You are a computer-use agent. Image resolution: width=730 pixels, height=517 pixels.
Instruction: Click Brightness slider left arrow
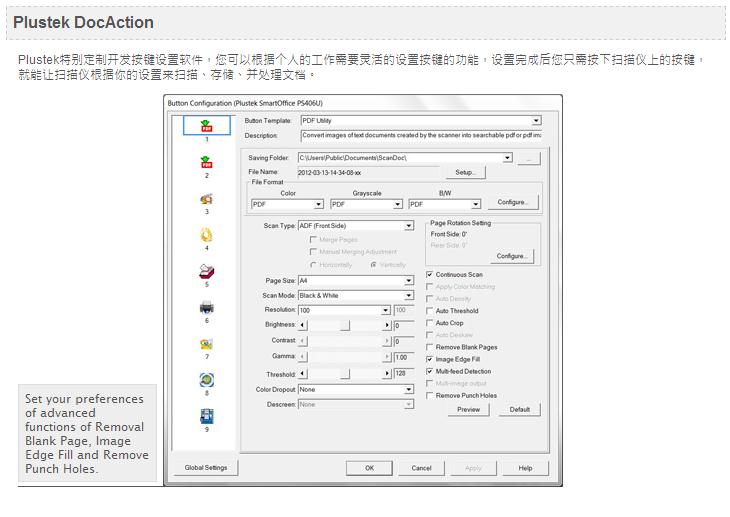(x=303, y=325)
